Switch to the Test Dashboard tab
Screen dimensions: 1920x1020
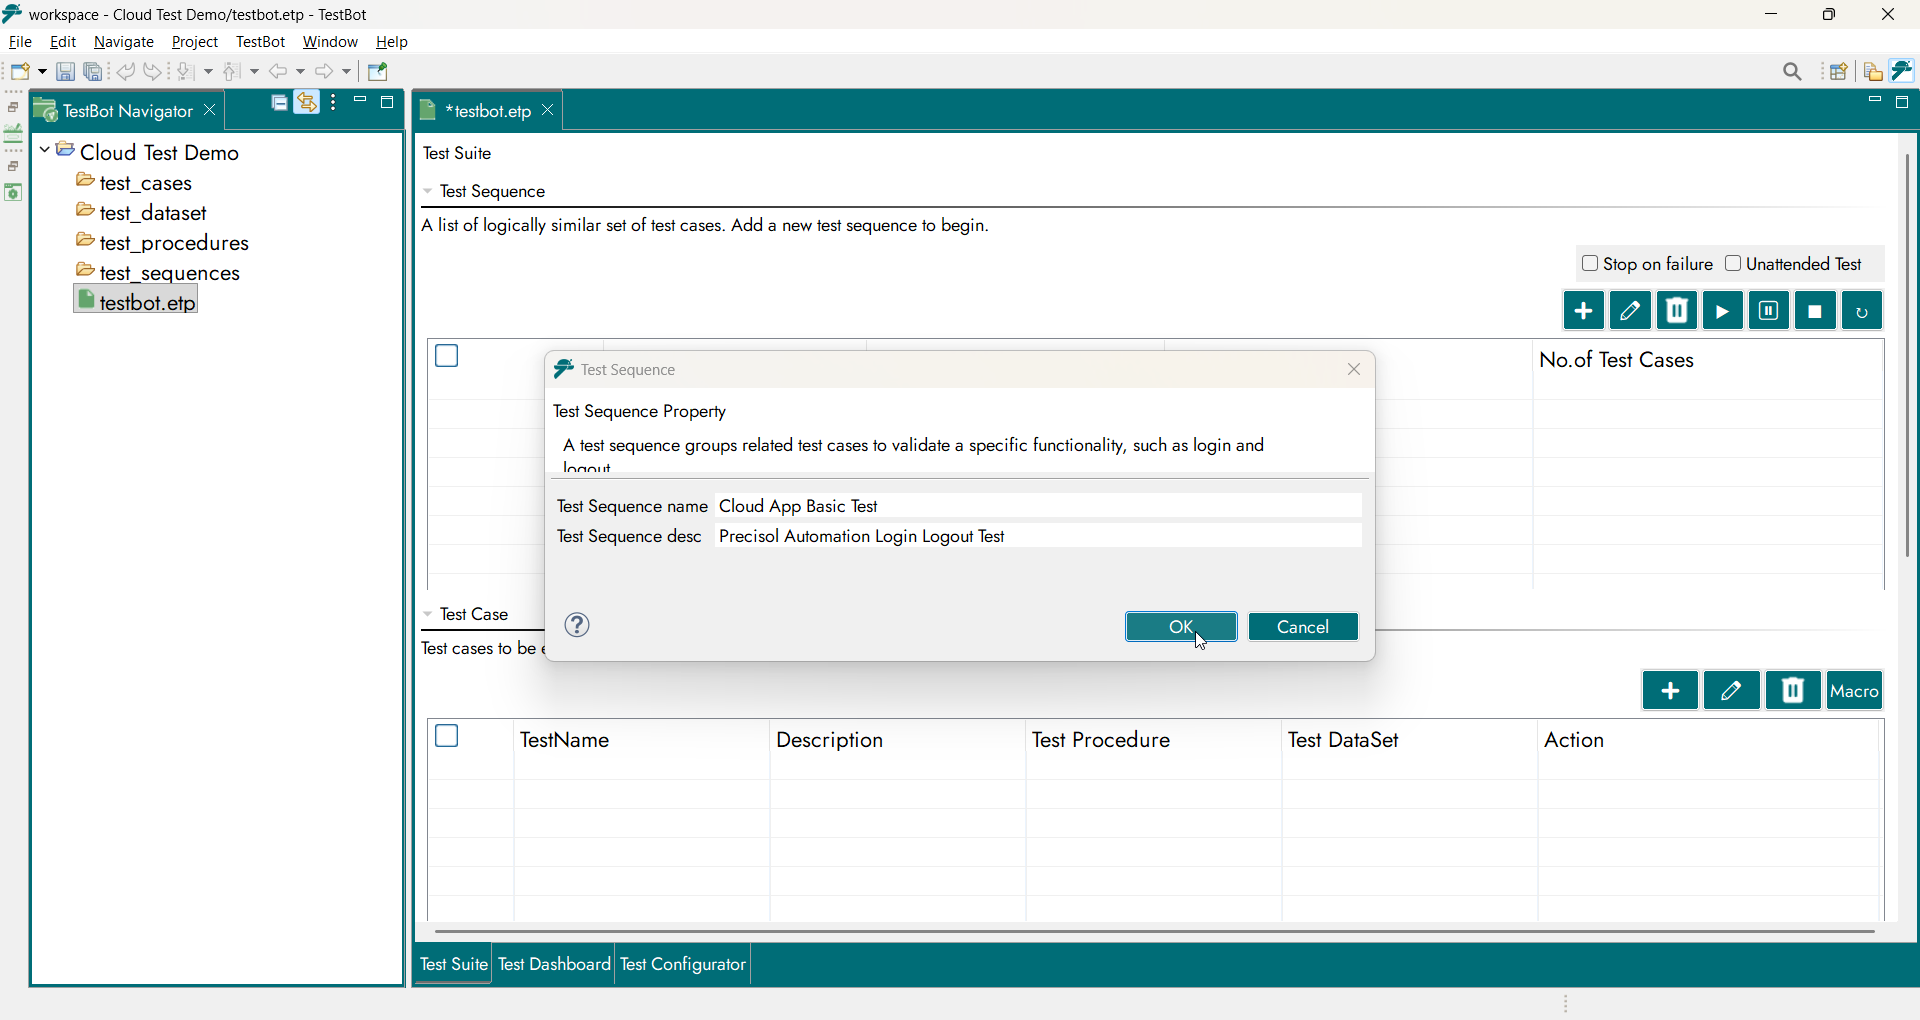point(554,964)
